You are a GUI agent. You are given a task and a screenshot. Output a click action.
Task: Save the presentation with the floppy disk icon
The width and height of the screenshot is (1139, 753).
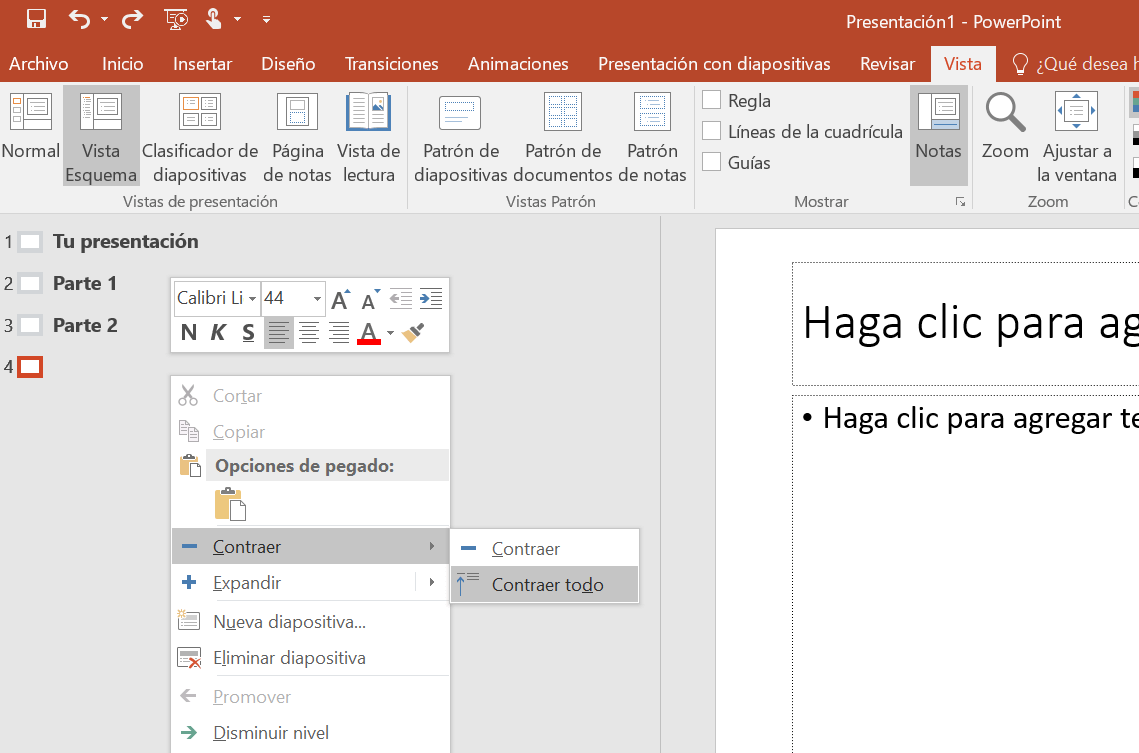36,19
